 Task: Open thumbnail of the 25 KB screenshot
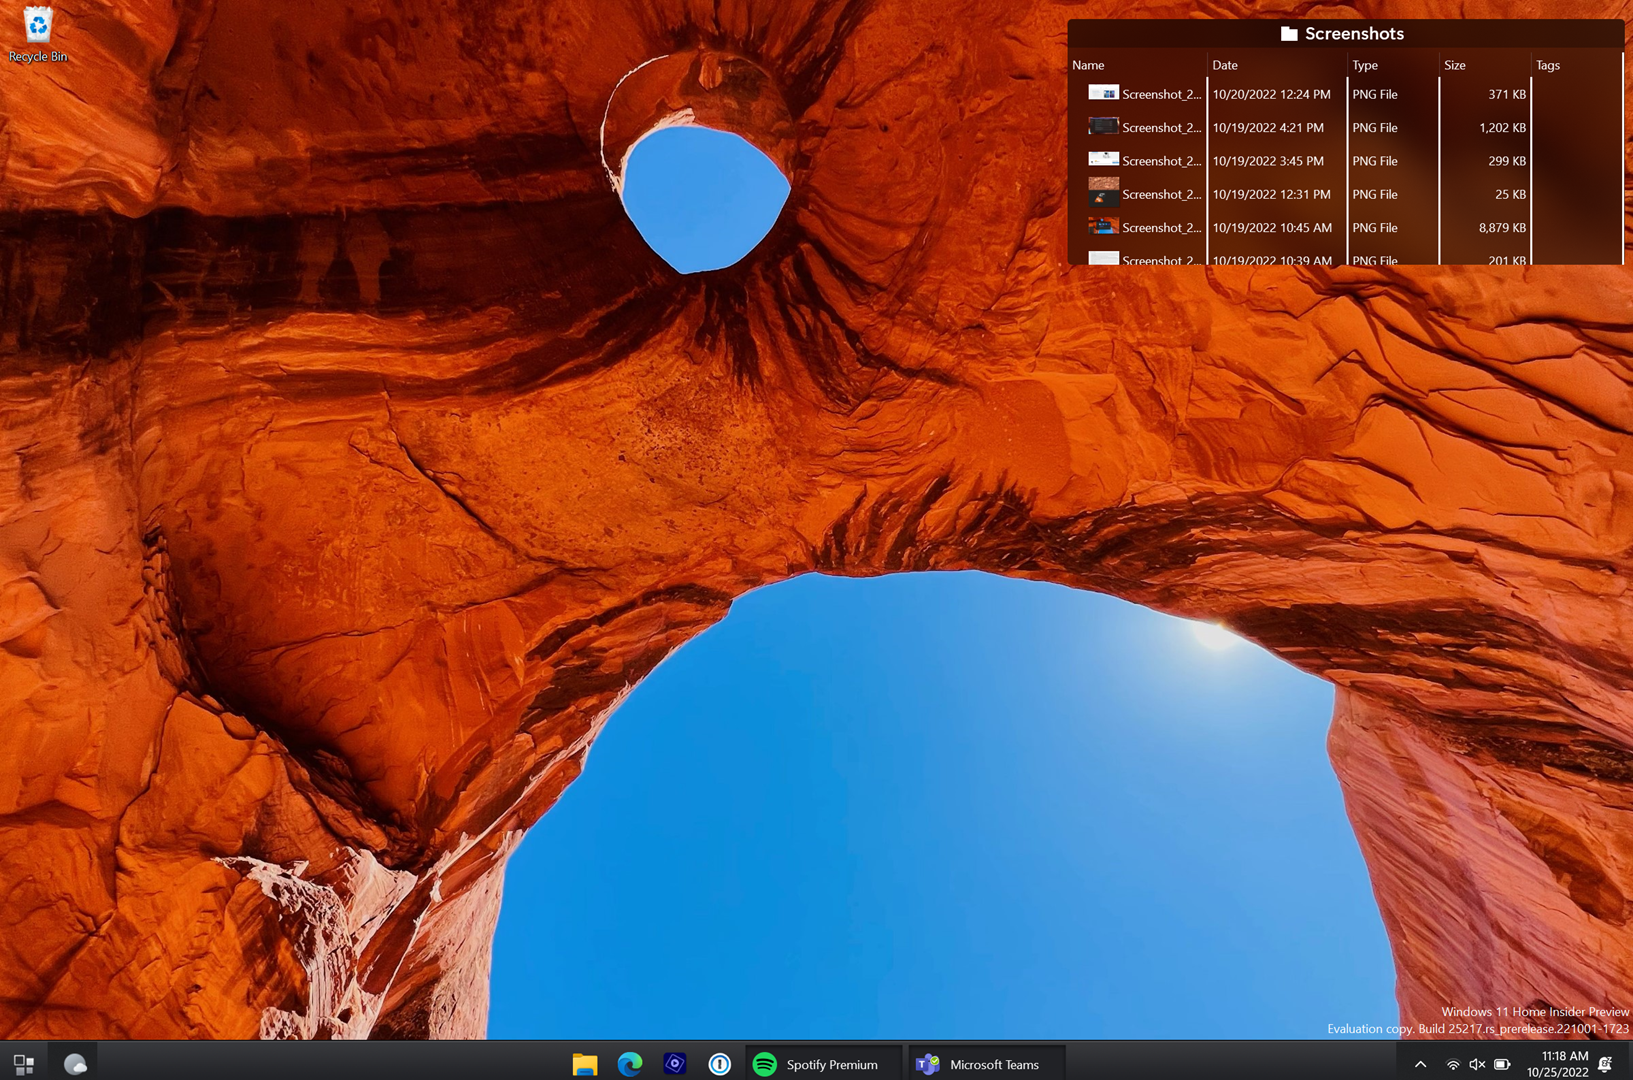click(1103, 193)
